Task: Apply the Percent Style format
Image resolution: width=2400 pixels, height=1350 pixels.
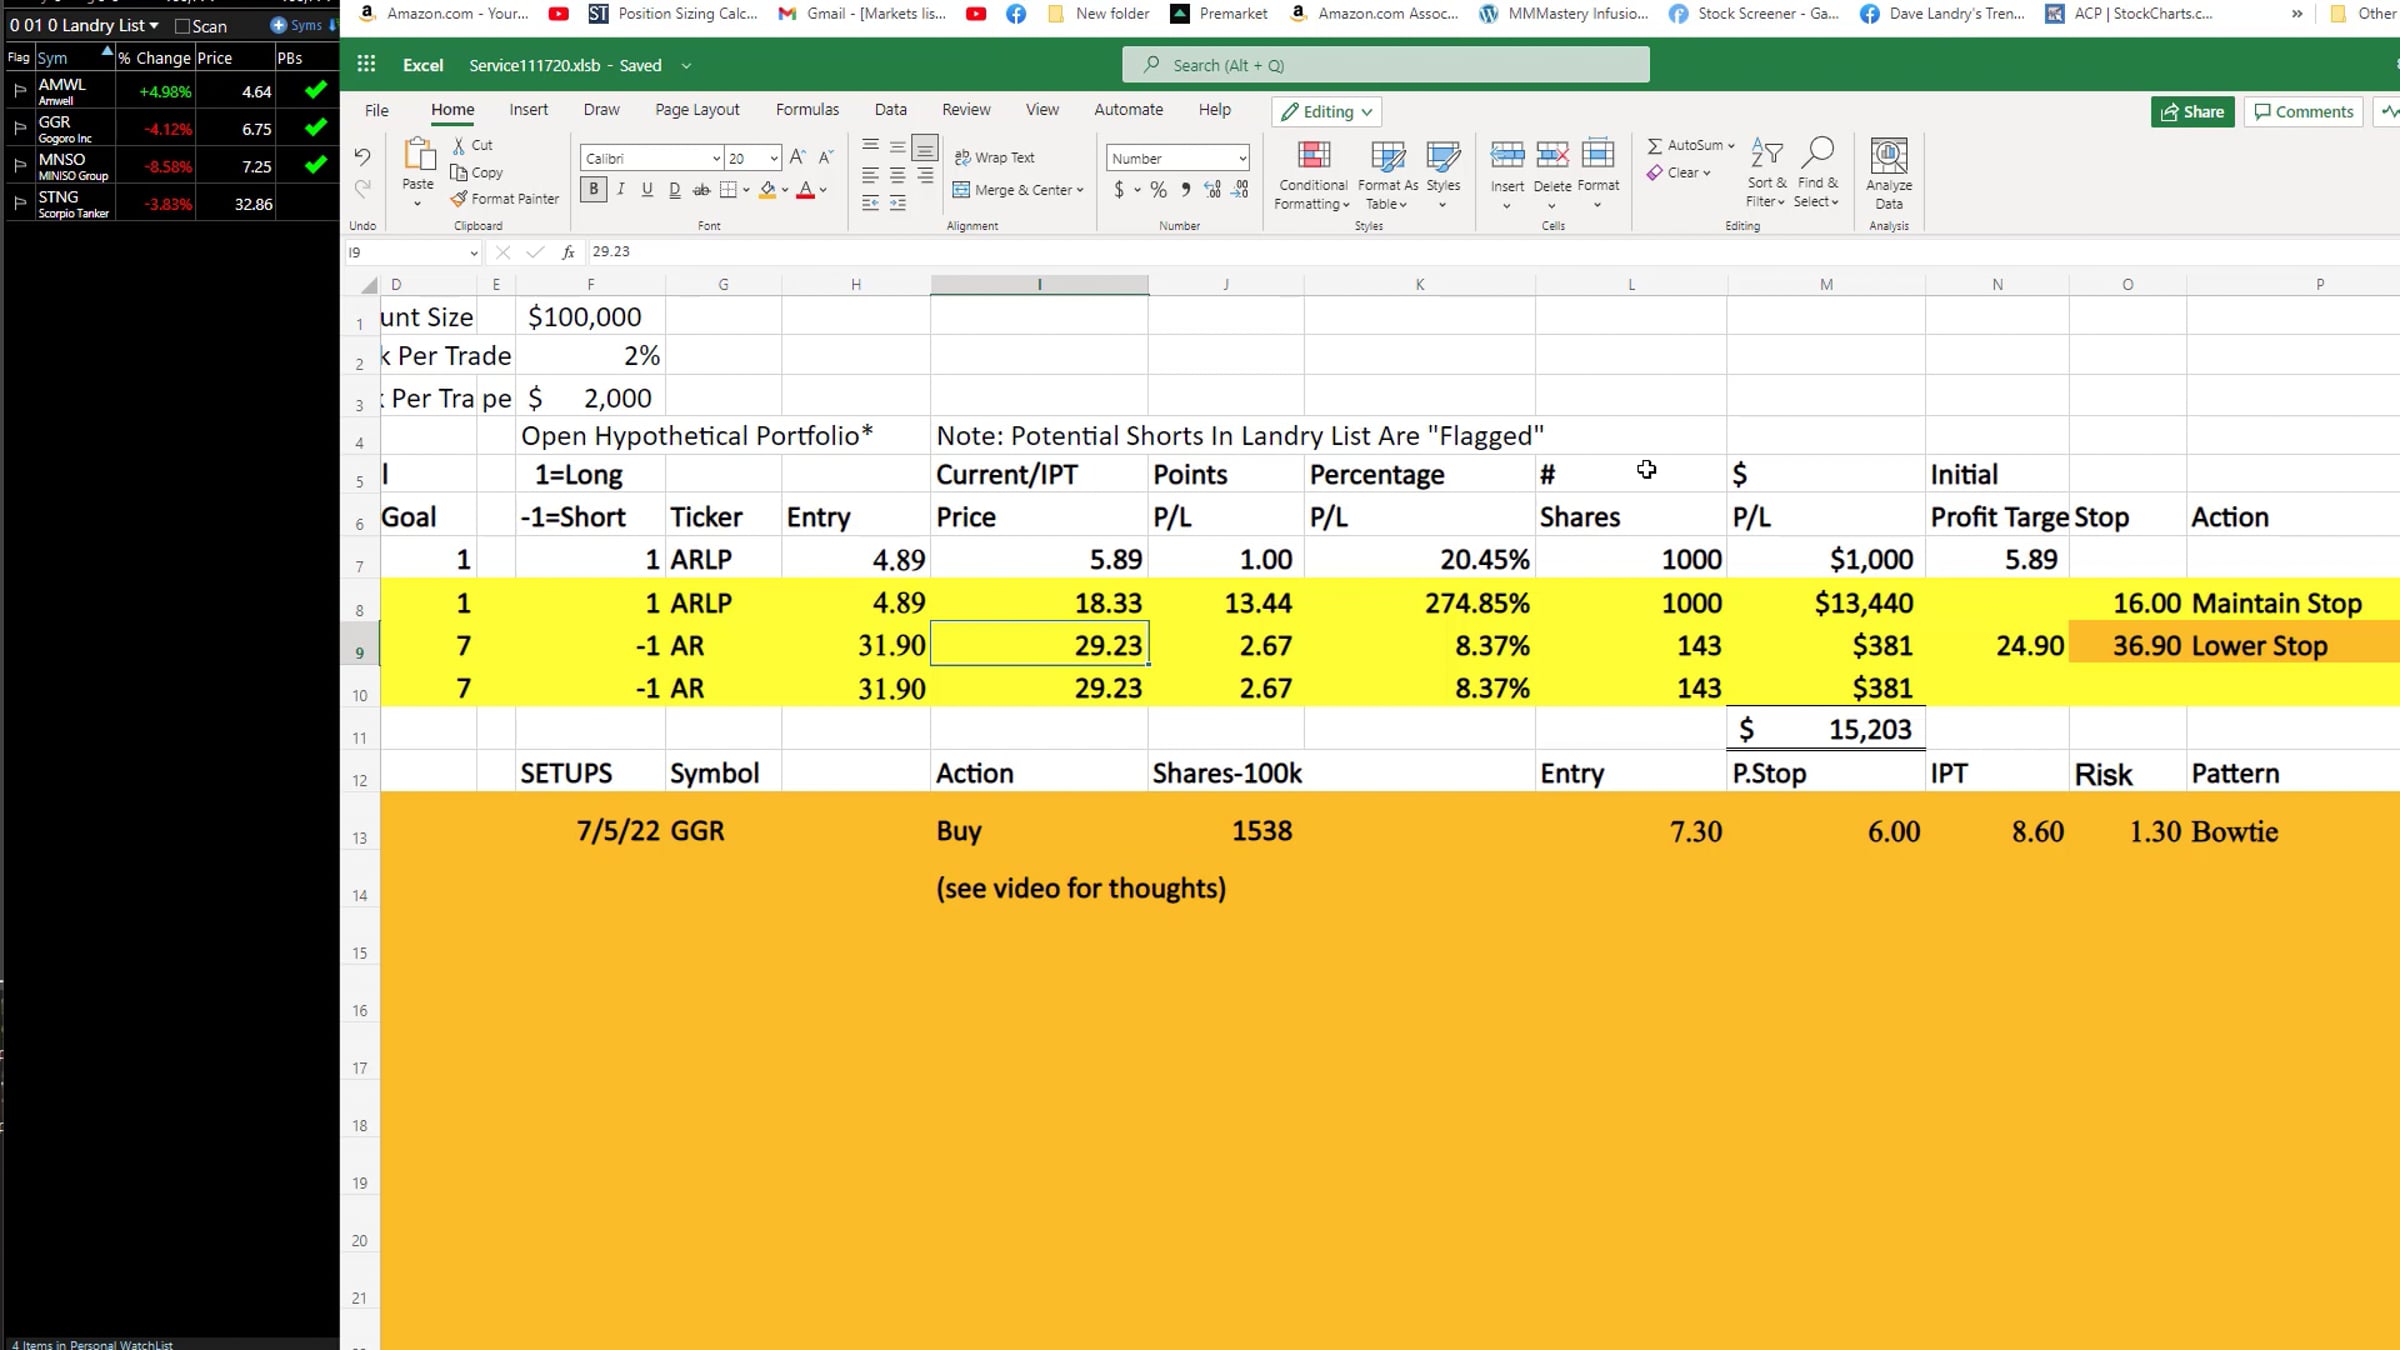Action: [x=1158, y=189]
